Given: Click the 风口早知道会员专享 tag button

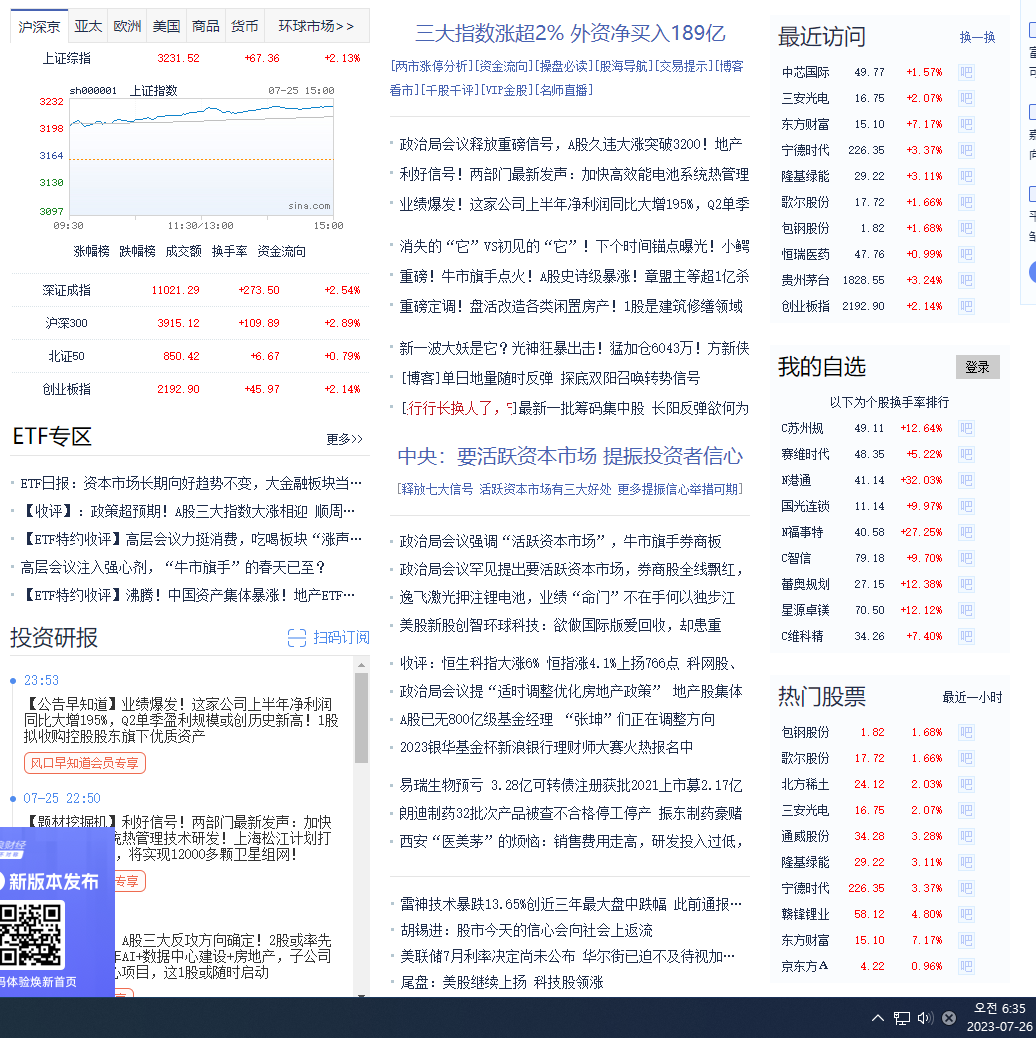Looking at the screenshot, I should pos(85,763).
